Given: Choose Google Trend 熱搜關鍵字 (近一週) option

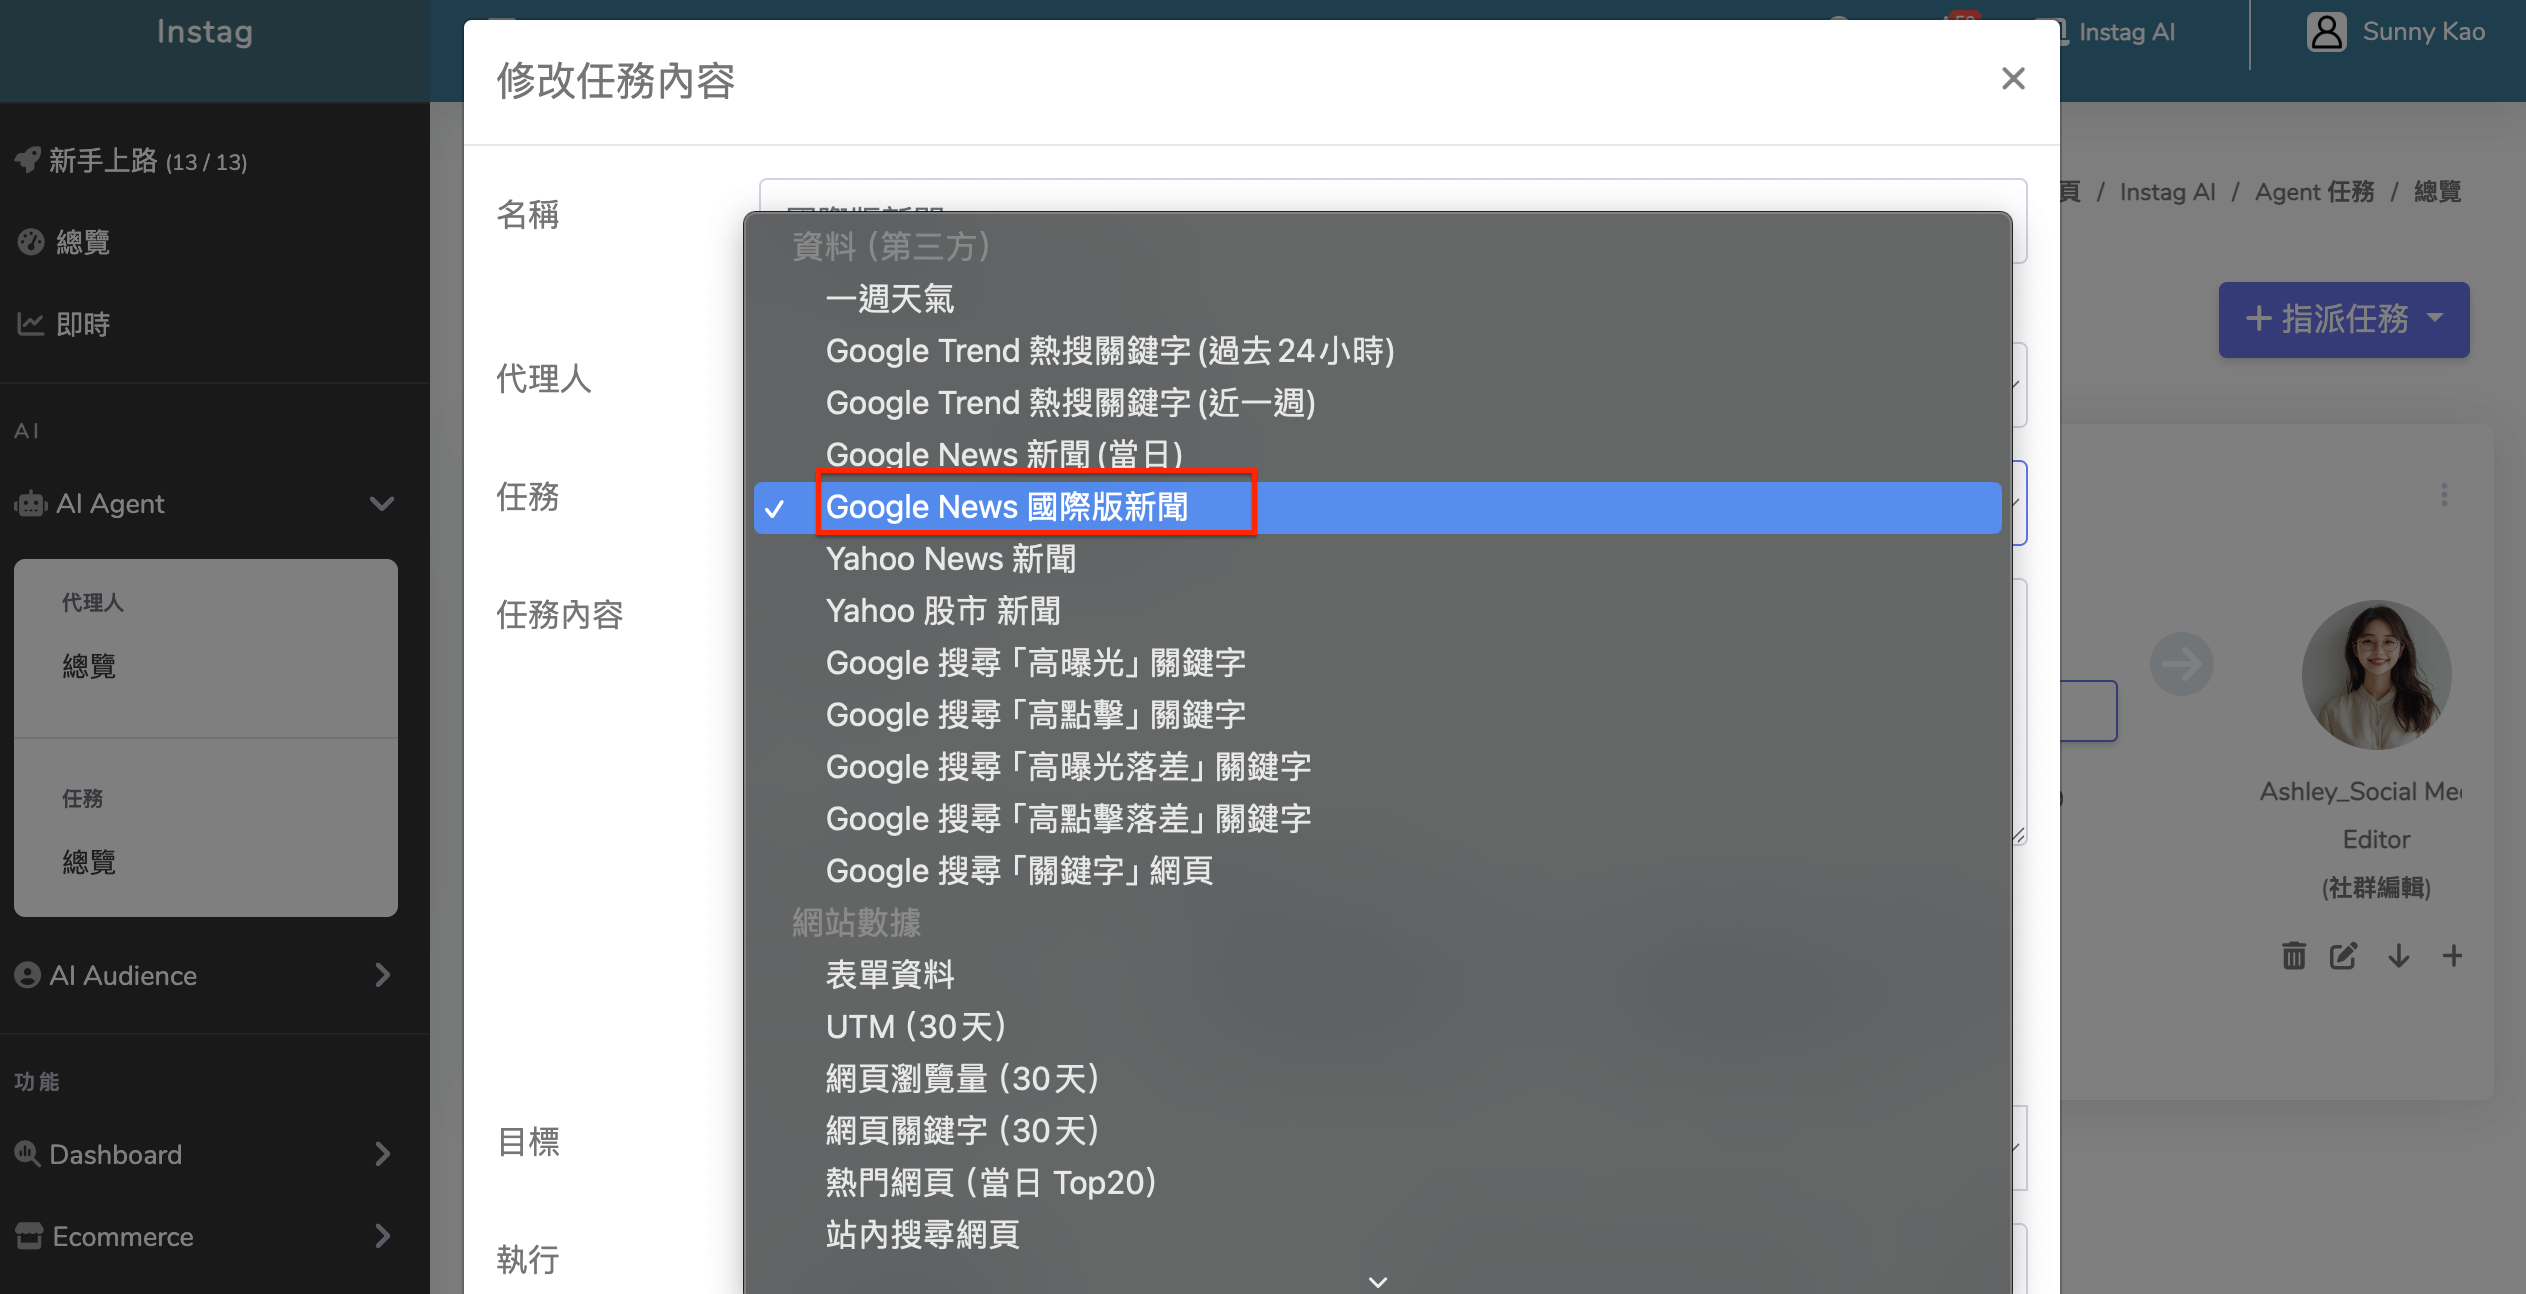Looking at the screenshot, I should 1069,403.
